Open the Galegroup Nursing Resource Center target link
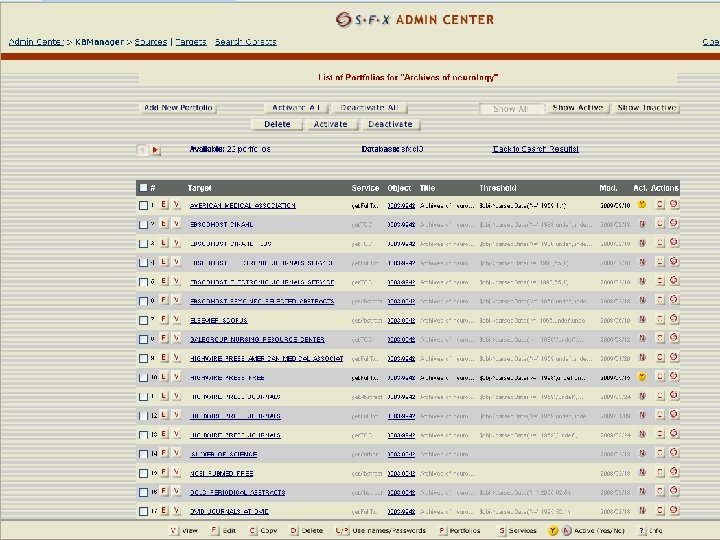This screenshot has width=720, height=540. (x=257, y=340)
